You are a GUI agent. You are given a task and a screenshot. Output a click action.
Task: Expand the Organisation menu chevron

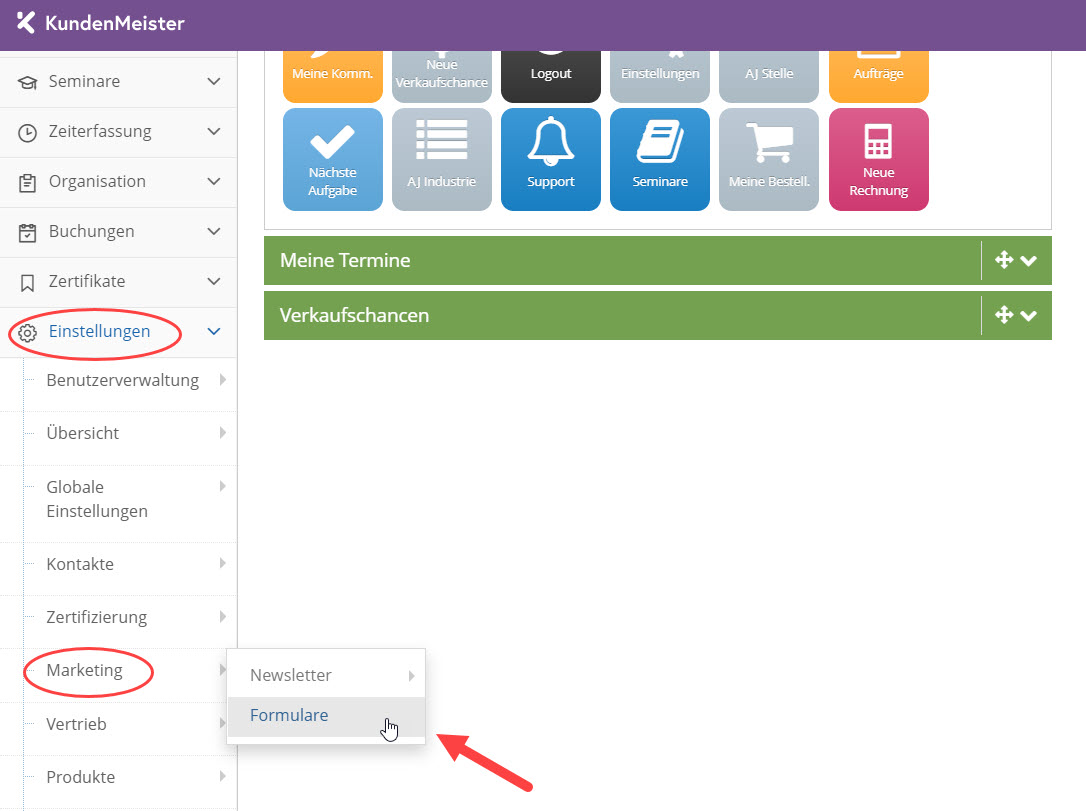[x=214, y=181]
